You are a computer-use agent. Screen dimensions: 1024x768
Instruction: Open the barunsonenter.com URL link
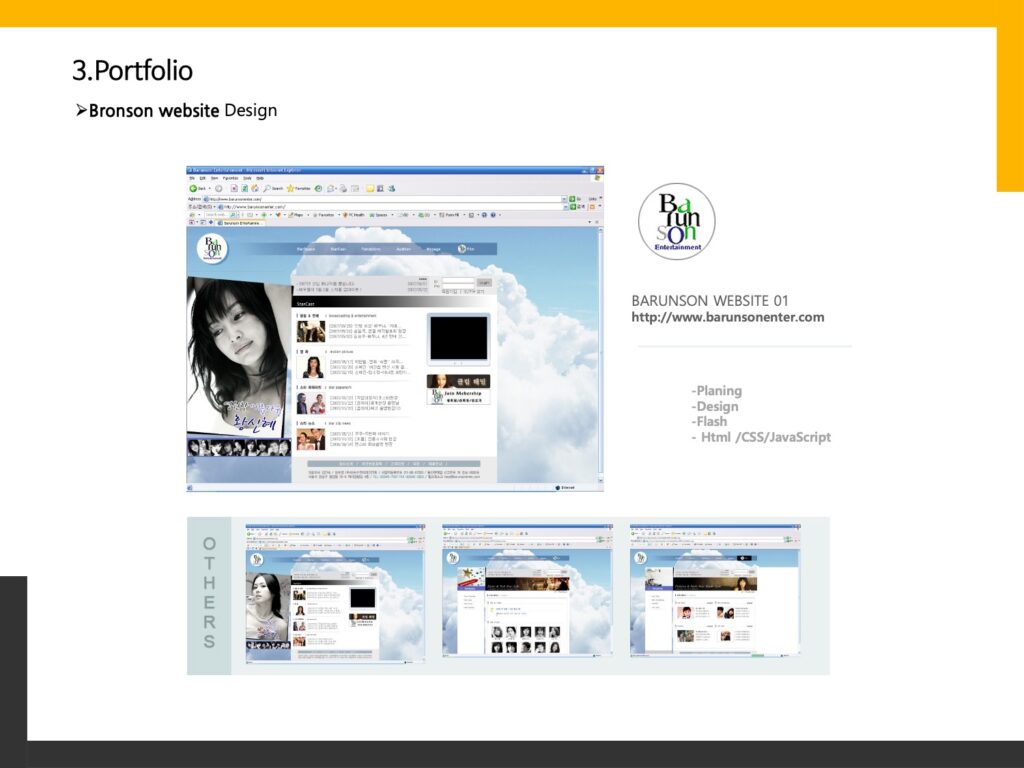click(x=727, y=317)
